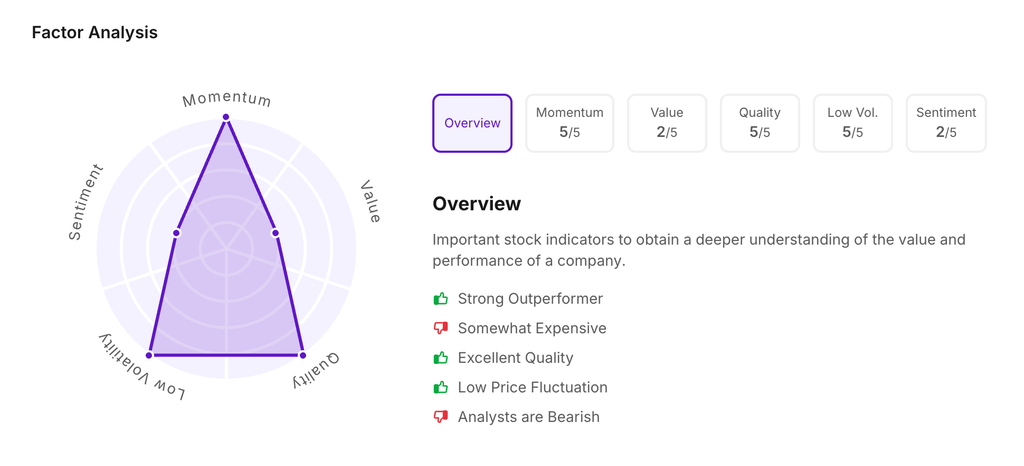1024x466 pixels.
Task: Click thumbs-down icon beside Analysts are Bearish
Action: point(440,417)
